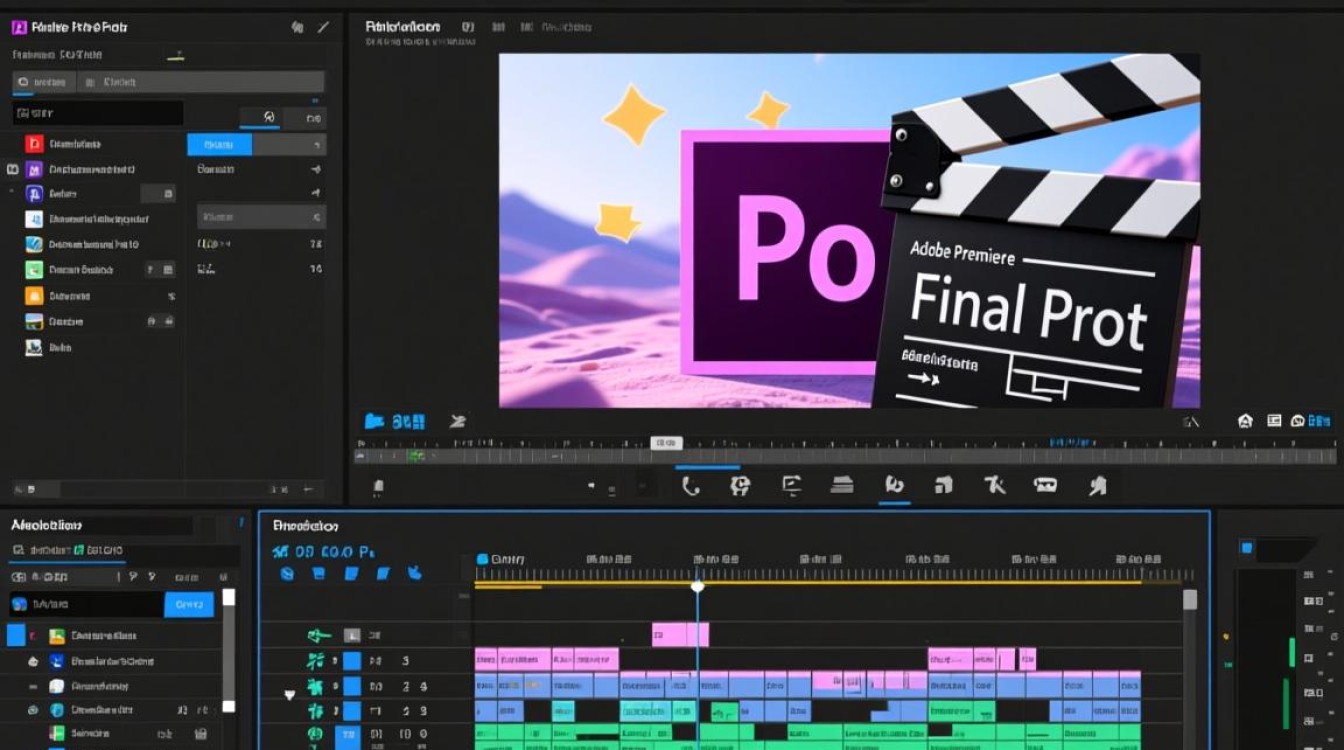Click the white playhead handle on the timeline ruler

[698, 586]
